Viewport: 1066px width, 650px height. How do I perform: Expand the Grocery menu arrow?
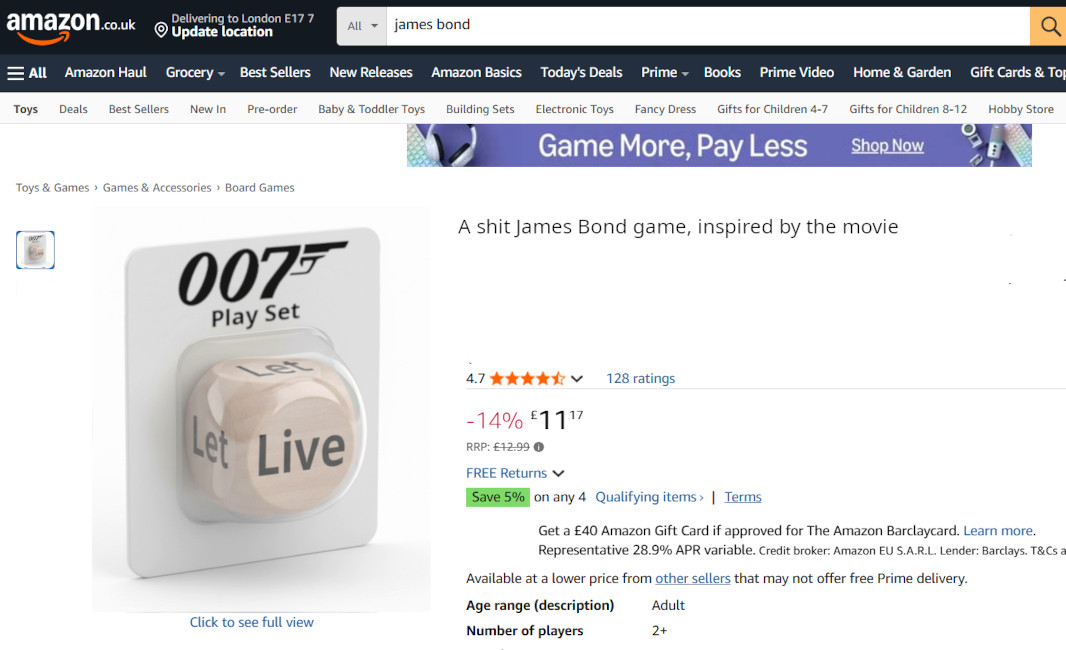(222, 73)
